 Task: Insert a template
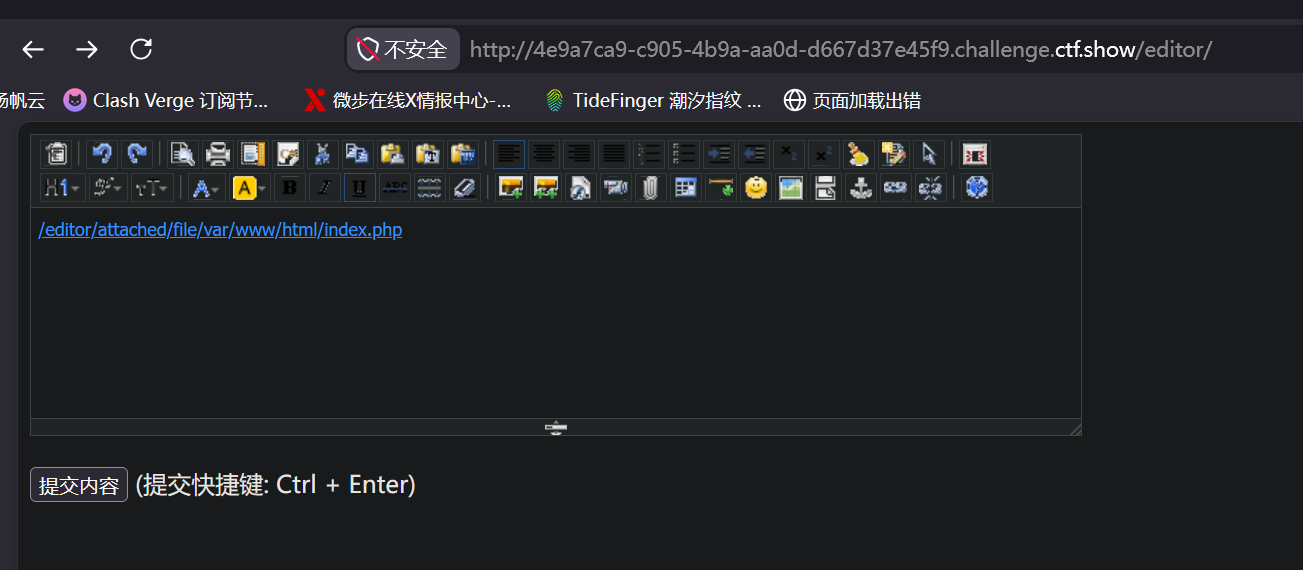pyautogui.click(x=253, y=154)
